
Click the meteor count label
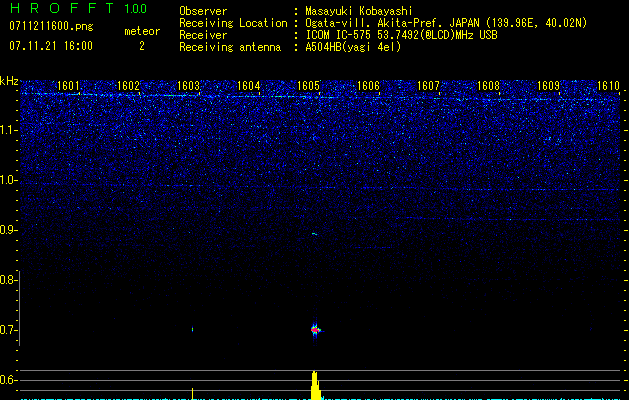pyautogui.click(x=141, y=31)
